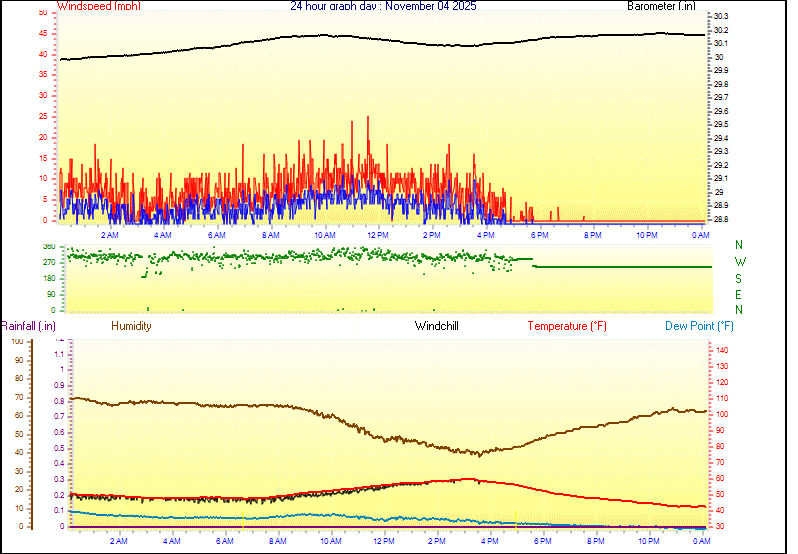Screen dimensions: 798x554
Task: Click the blue Dew Point (°F) label
Action: click(700, 326)
